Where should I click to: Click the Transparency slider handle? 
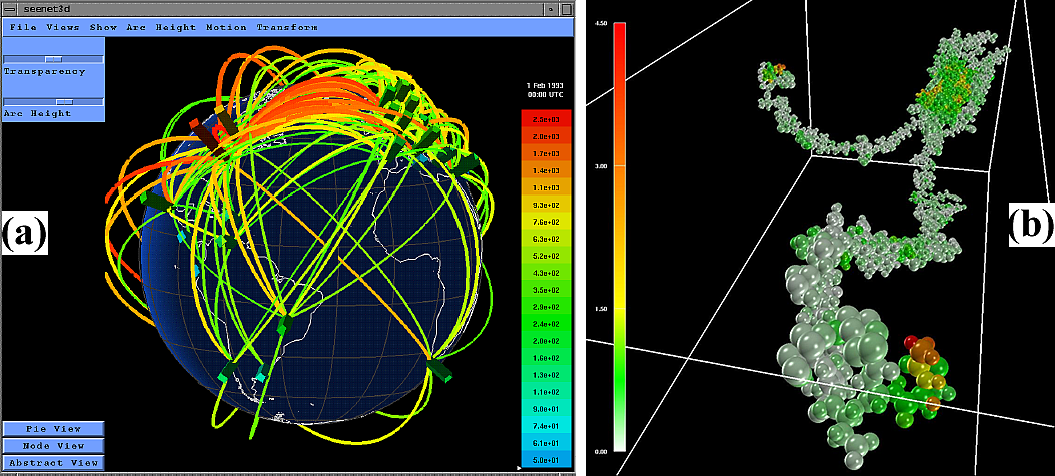[x=54, y=60]
